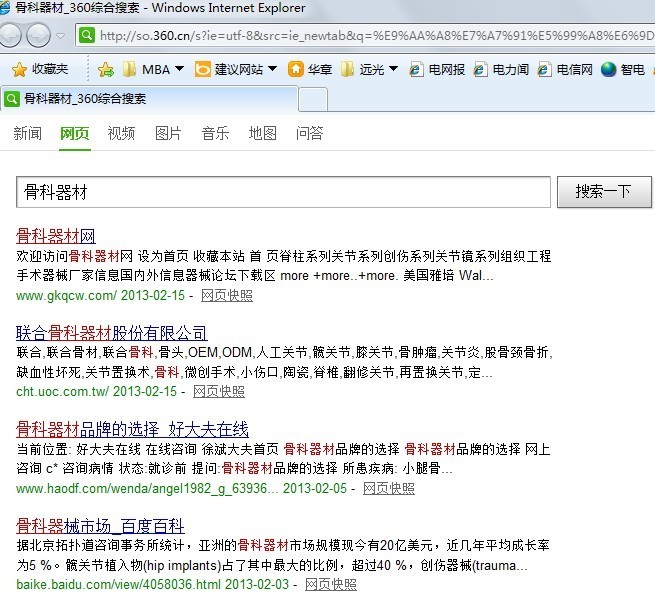Open the 骨科器材品牌的选择_好大夫在线 result
The image size is (655, 611).
[132, 429]
